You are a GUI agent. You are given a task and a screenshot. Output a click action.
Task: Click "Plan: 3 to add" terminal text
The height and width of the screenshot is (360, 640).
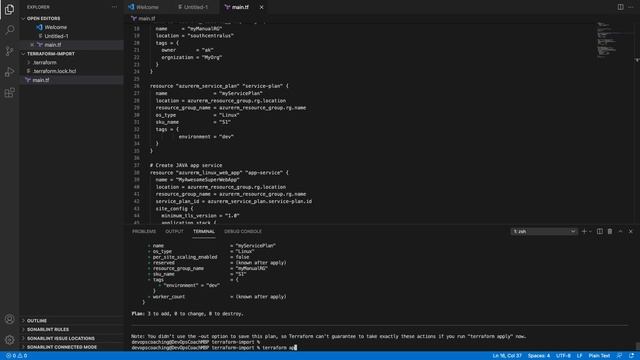click(x=159, y=314)
